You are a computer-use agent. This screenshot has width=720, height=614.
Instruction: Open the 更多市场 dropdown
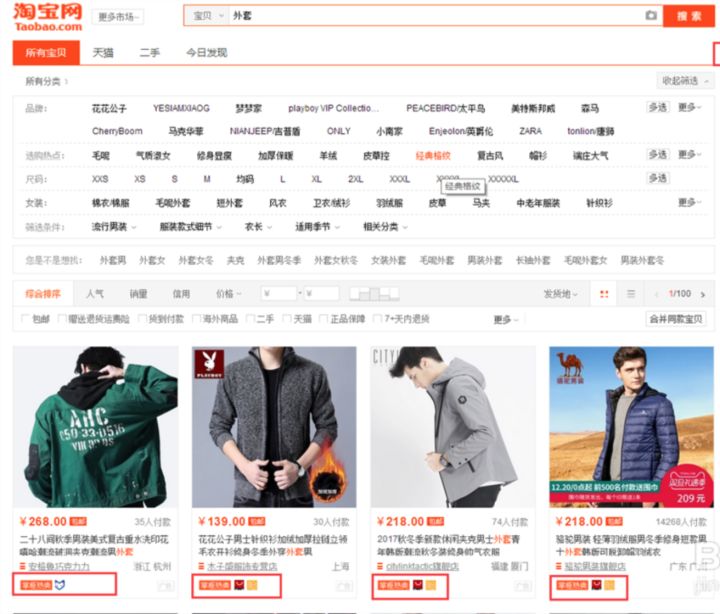point(118,17)
